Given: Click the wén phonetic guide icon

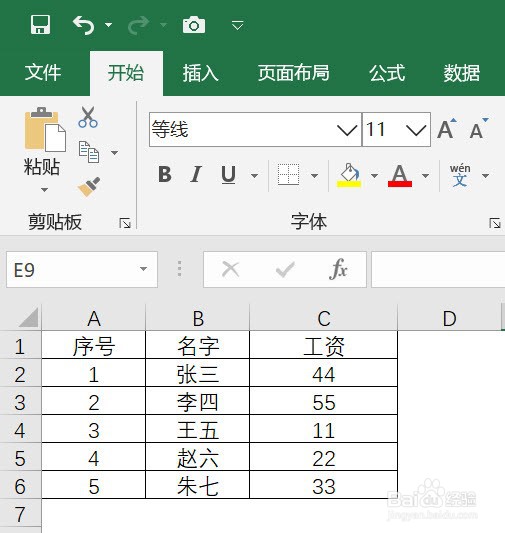Looking at the screenshot, I should tap(460, 175).
